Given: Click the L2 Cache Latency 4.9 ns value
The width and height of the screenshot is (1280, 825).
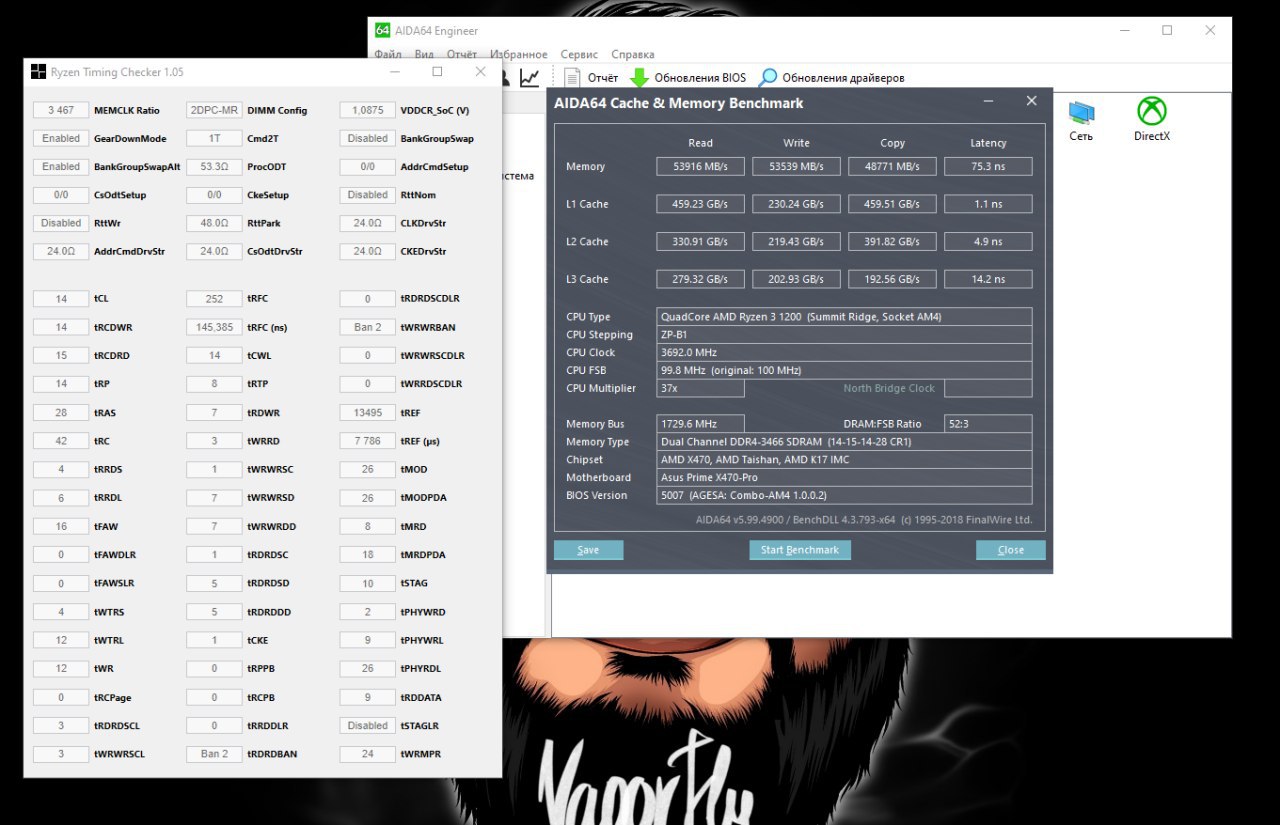Looking at the screenshot, I should (988, 241).
